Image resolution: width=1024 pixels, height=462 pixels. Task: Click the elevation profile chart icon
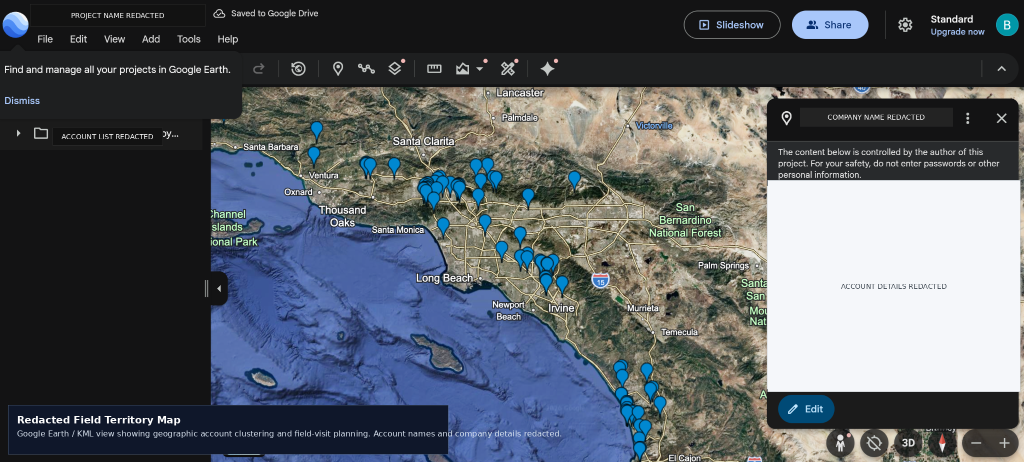(x=463, y=69)
